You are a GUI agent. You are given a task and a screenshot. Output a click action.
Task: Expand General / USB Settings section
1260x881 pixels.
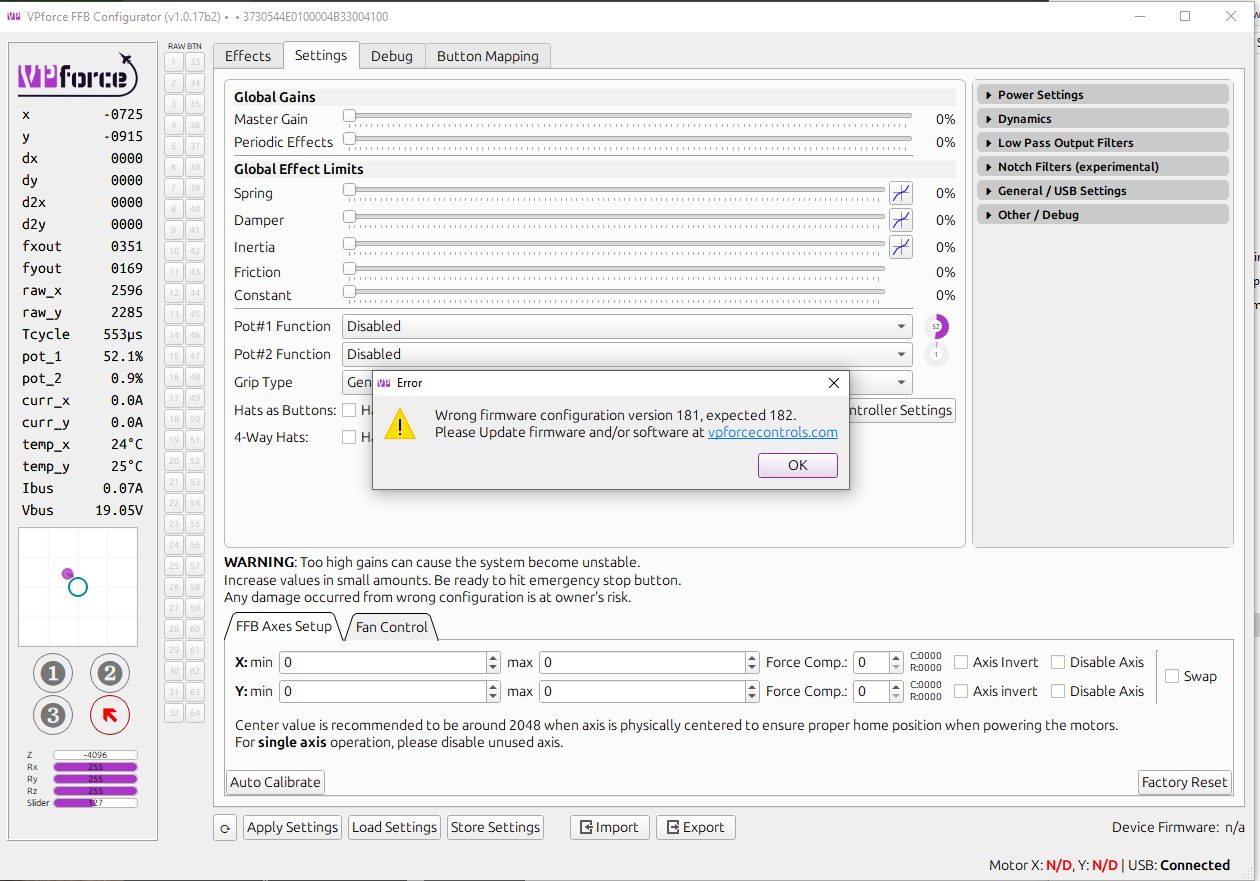tap(1102, 191)
